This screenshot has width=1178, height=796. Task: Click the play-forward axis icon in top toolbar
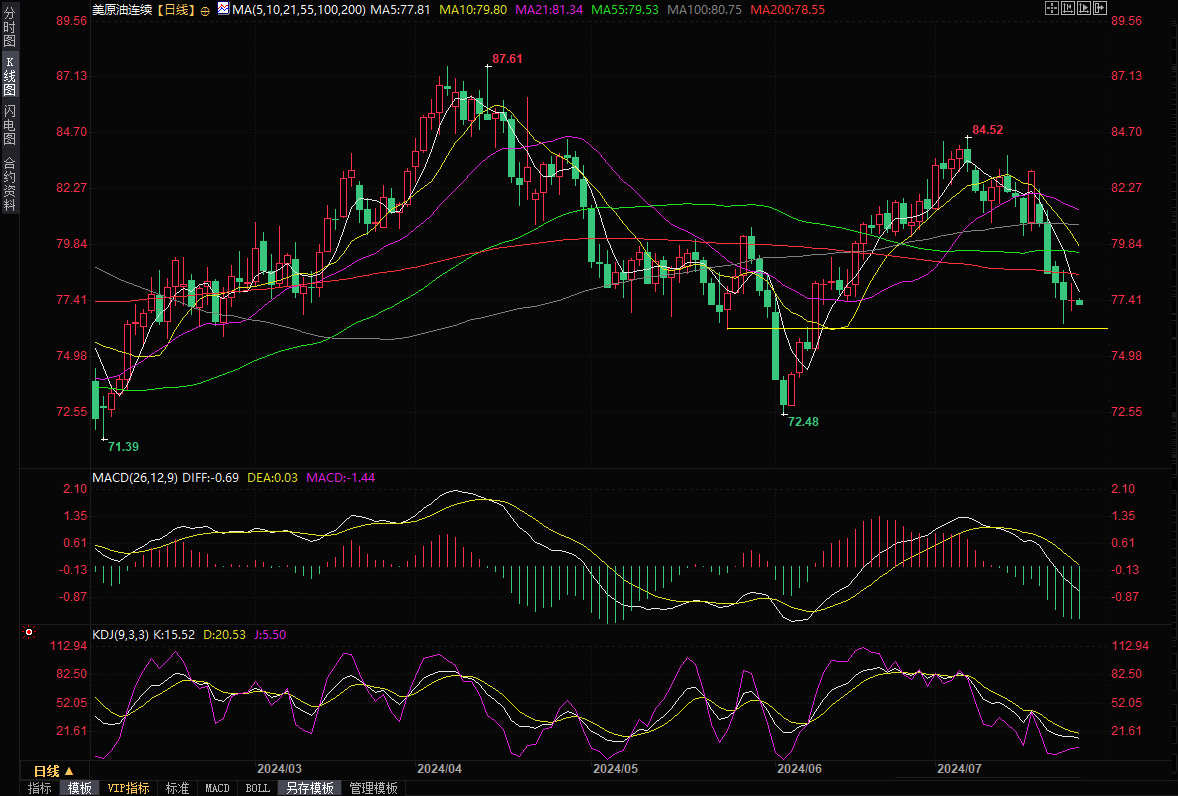[1084, 8]
